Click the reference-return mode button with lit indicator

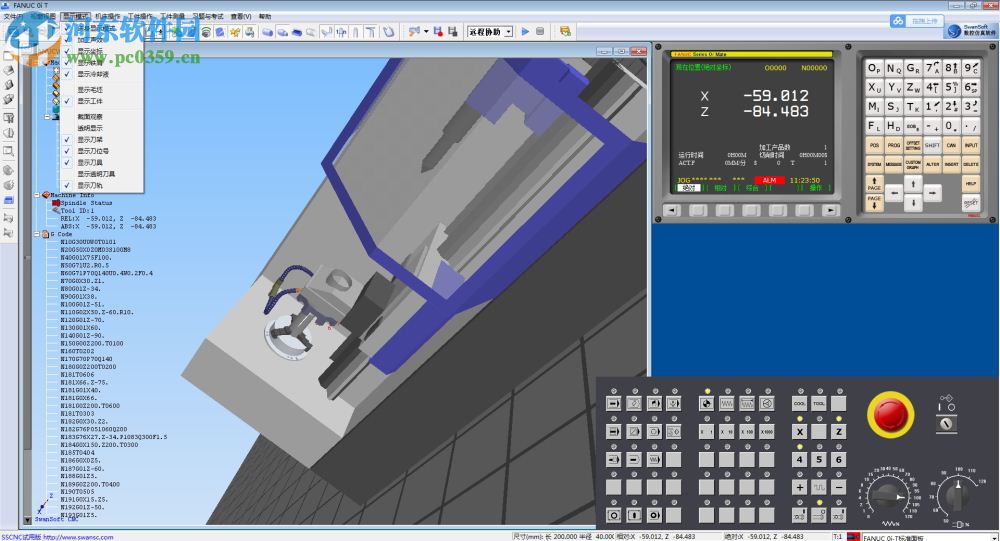(x=707, y=403)
